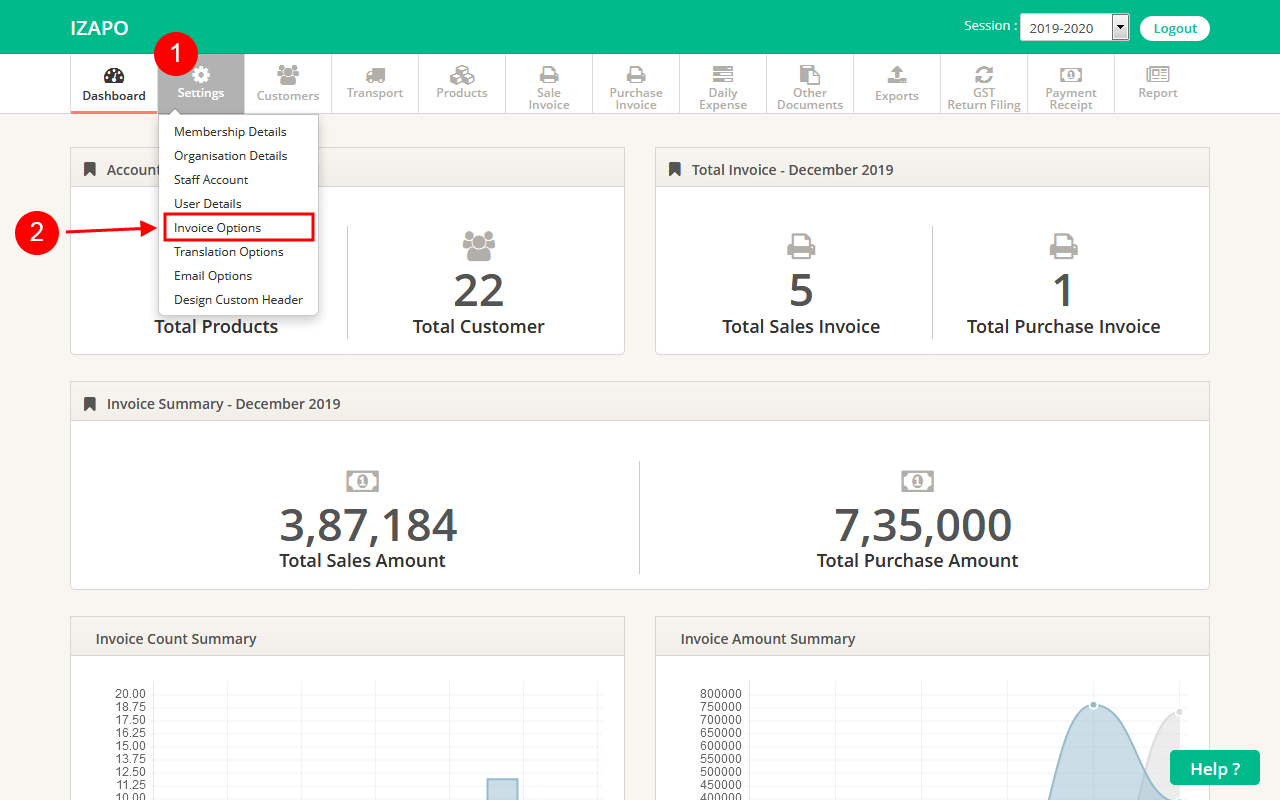
Task: Open the Settings dropdown menu
Action: click(201, 83)
